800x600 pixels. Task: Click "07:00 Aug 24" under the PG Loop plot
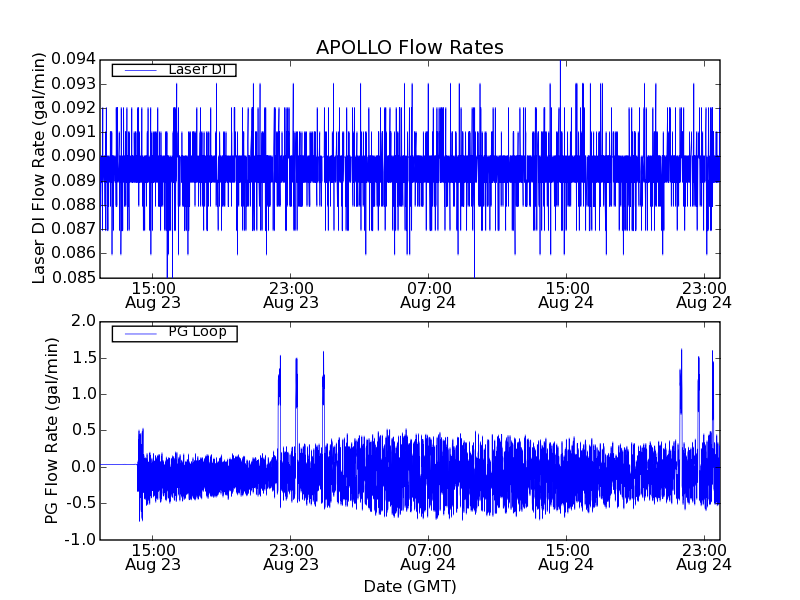[x=428, y=558]
